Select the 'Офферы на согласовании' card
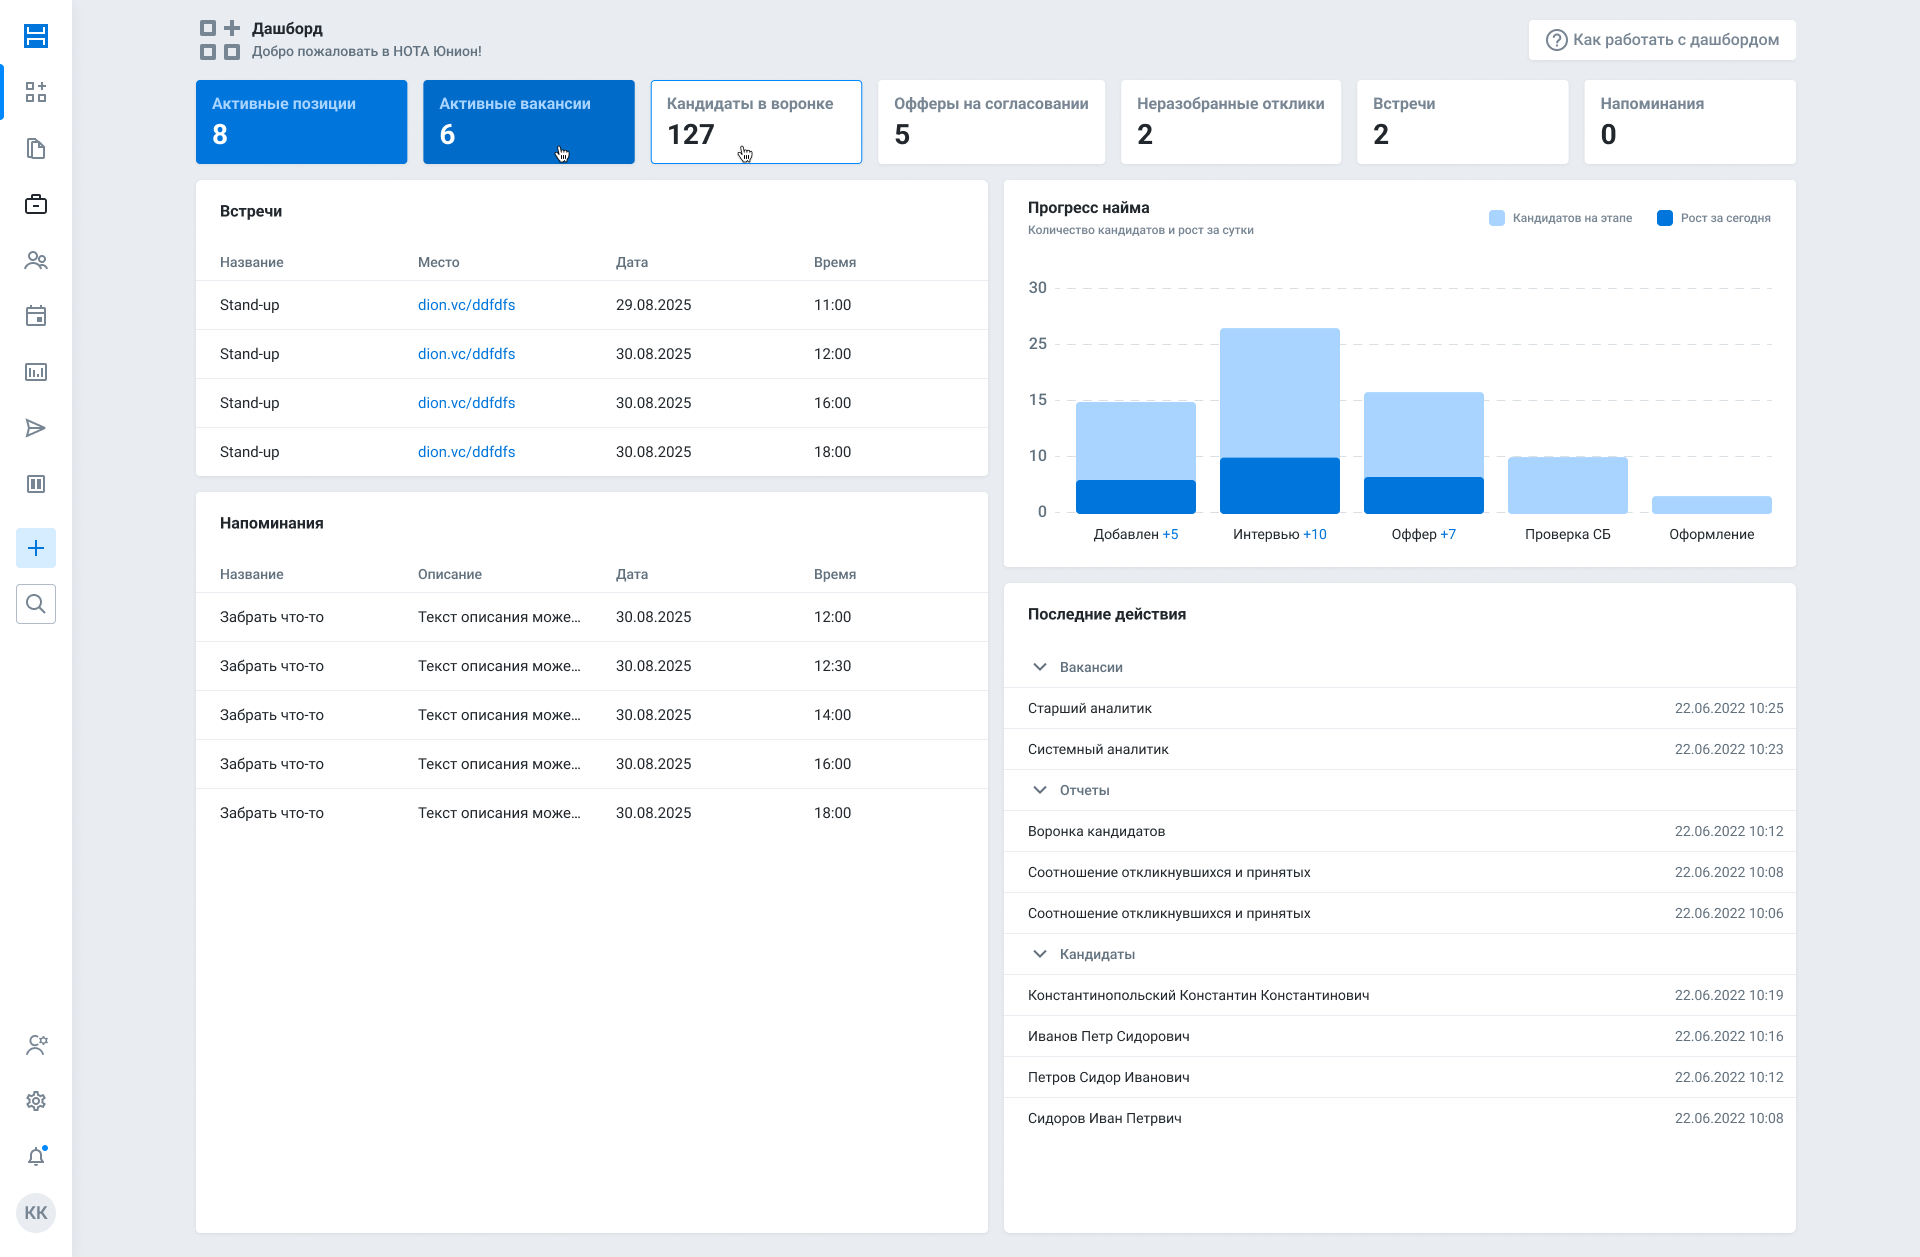1920x1257 pixels. tap(991, 122)
